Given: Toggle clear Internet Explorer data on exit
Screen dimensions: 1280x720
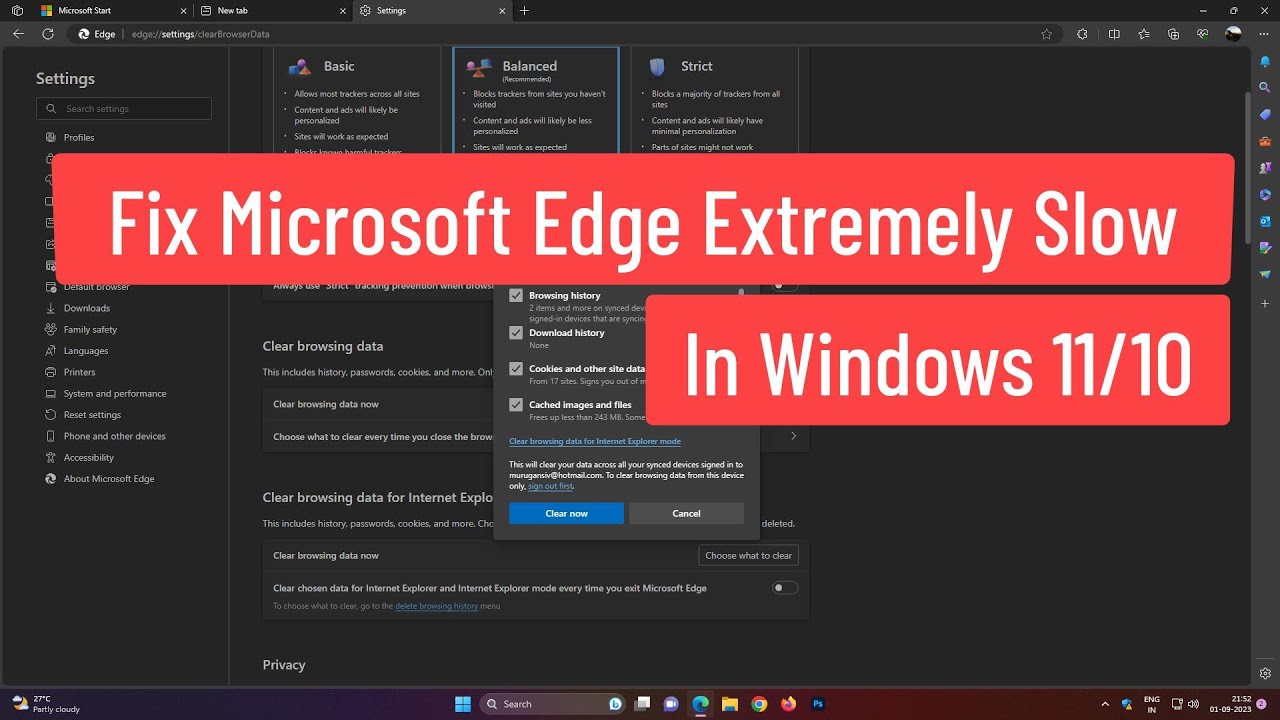Looking at the screenshot, I should 786,588.
